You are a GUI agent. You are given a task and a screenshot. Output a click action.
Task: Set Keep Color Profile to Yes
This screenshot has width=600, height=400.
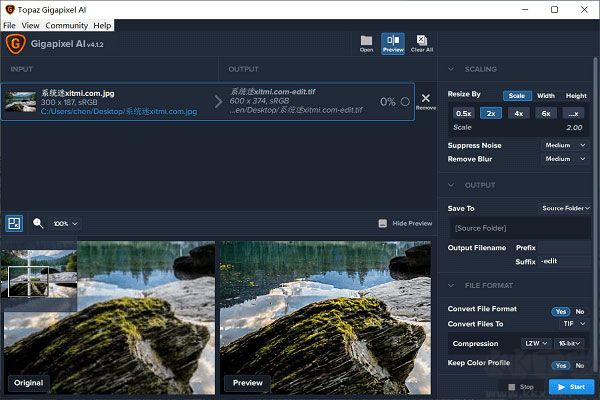click(560, 365)
